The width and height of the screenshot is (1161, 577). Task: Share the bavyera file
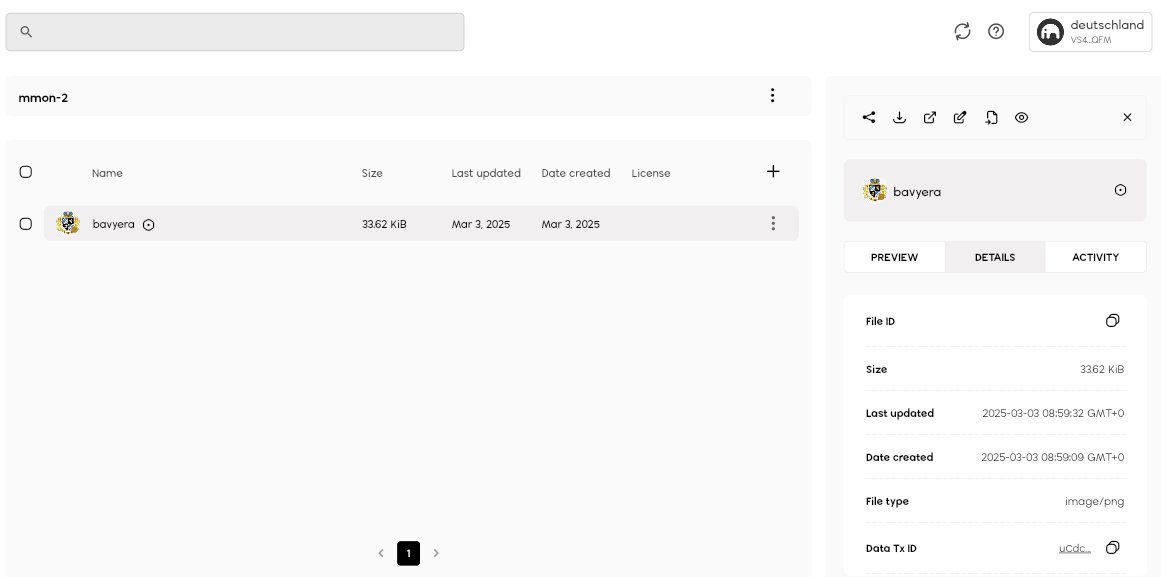[x=868, y=117]
